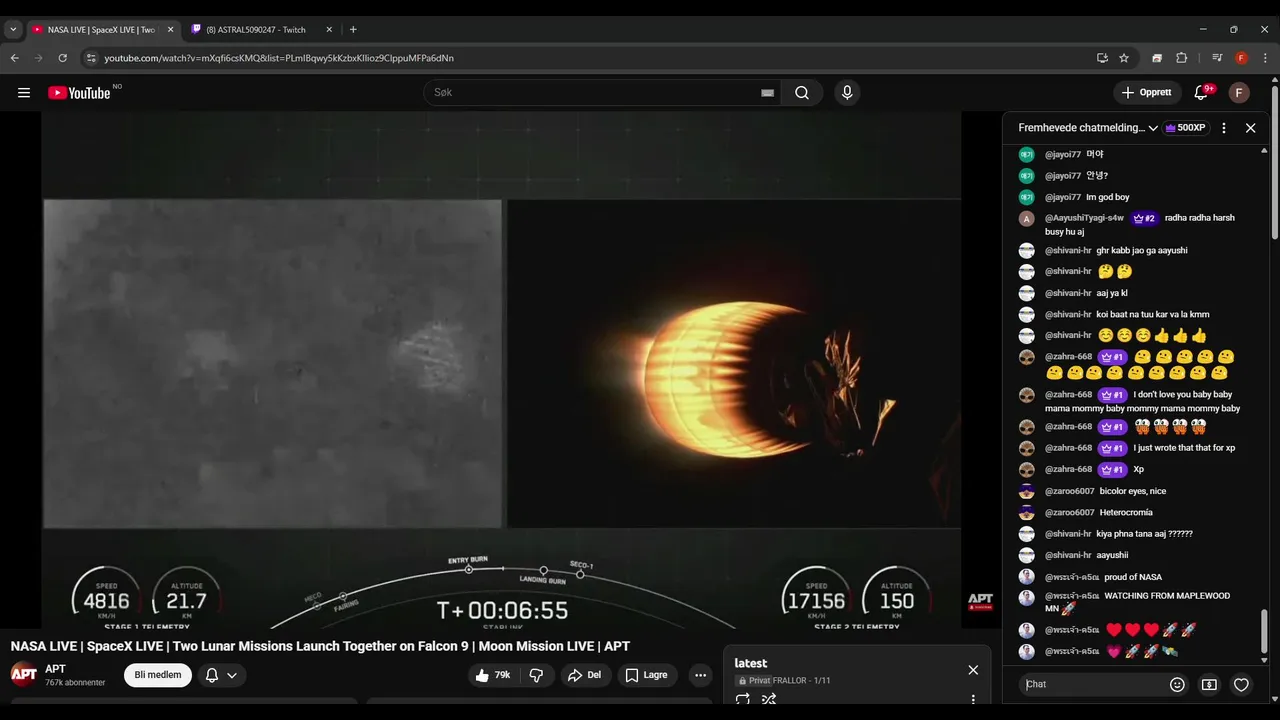Expand the Fremhevede chatmeldinger dropdown
Image resolution: width=1280 pixels, height=720 pixels.
point(1088,128)
